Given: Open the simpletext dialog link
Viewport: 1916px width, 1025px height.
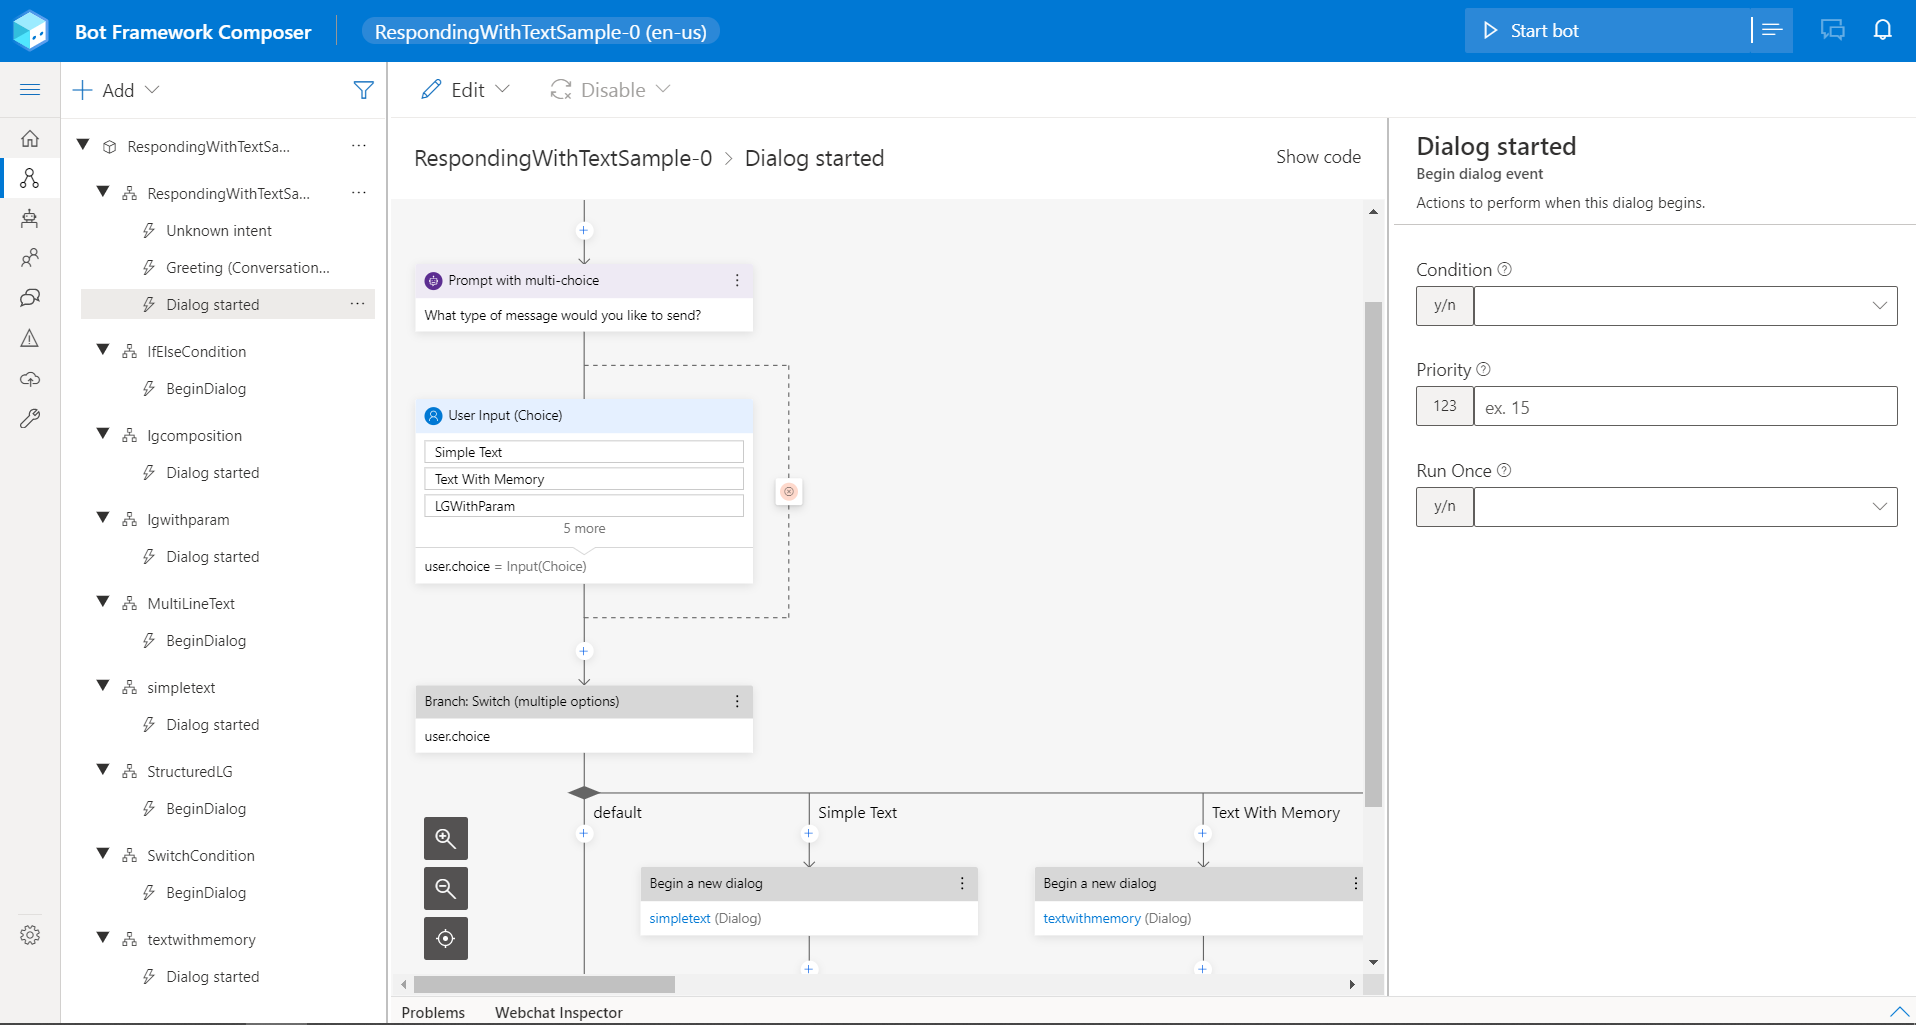Looking at the screenshot, I should tap(680, 918).
